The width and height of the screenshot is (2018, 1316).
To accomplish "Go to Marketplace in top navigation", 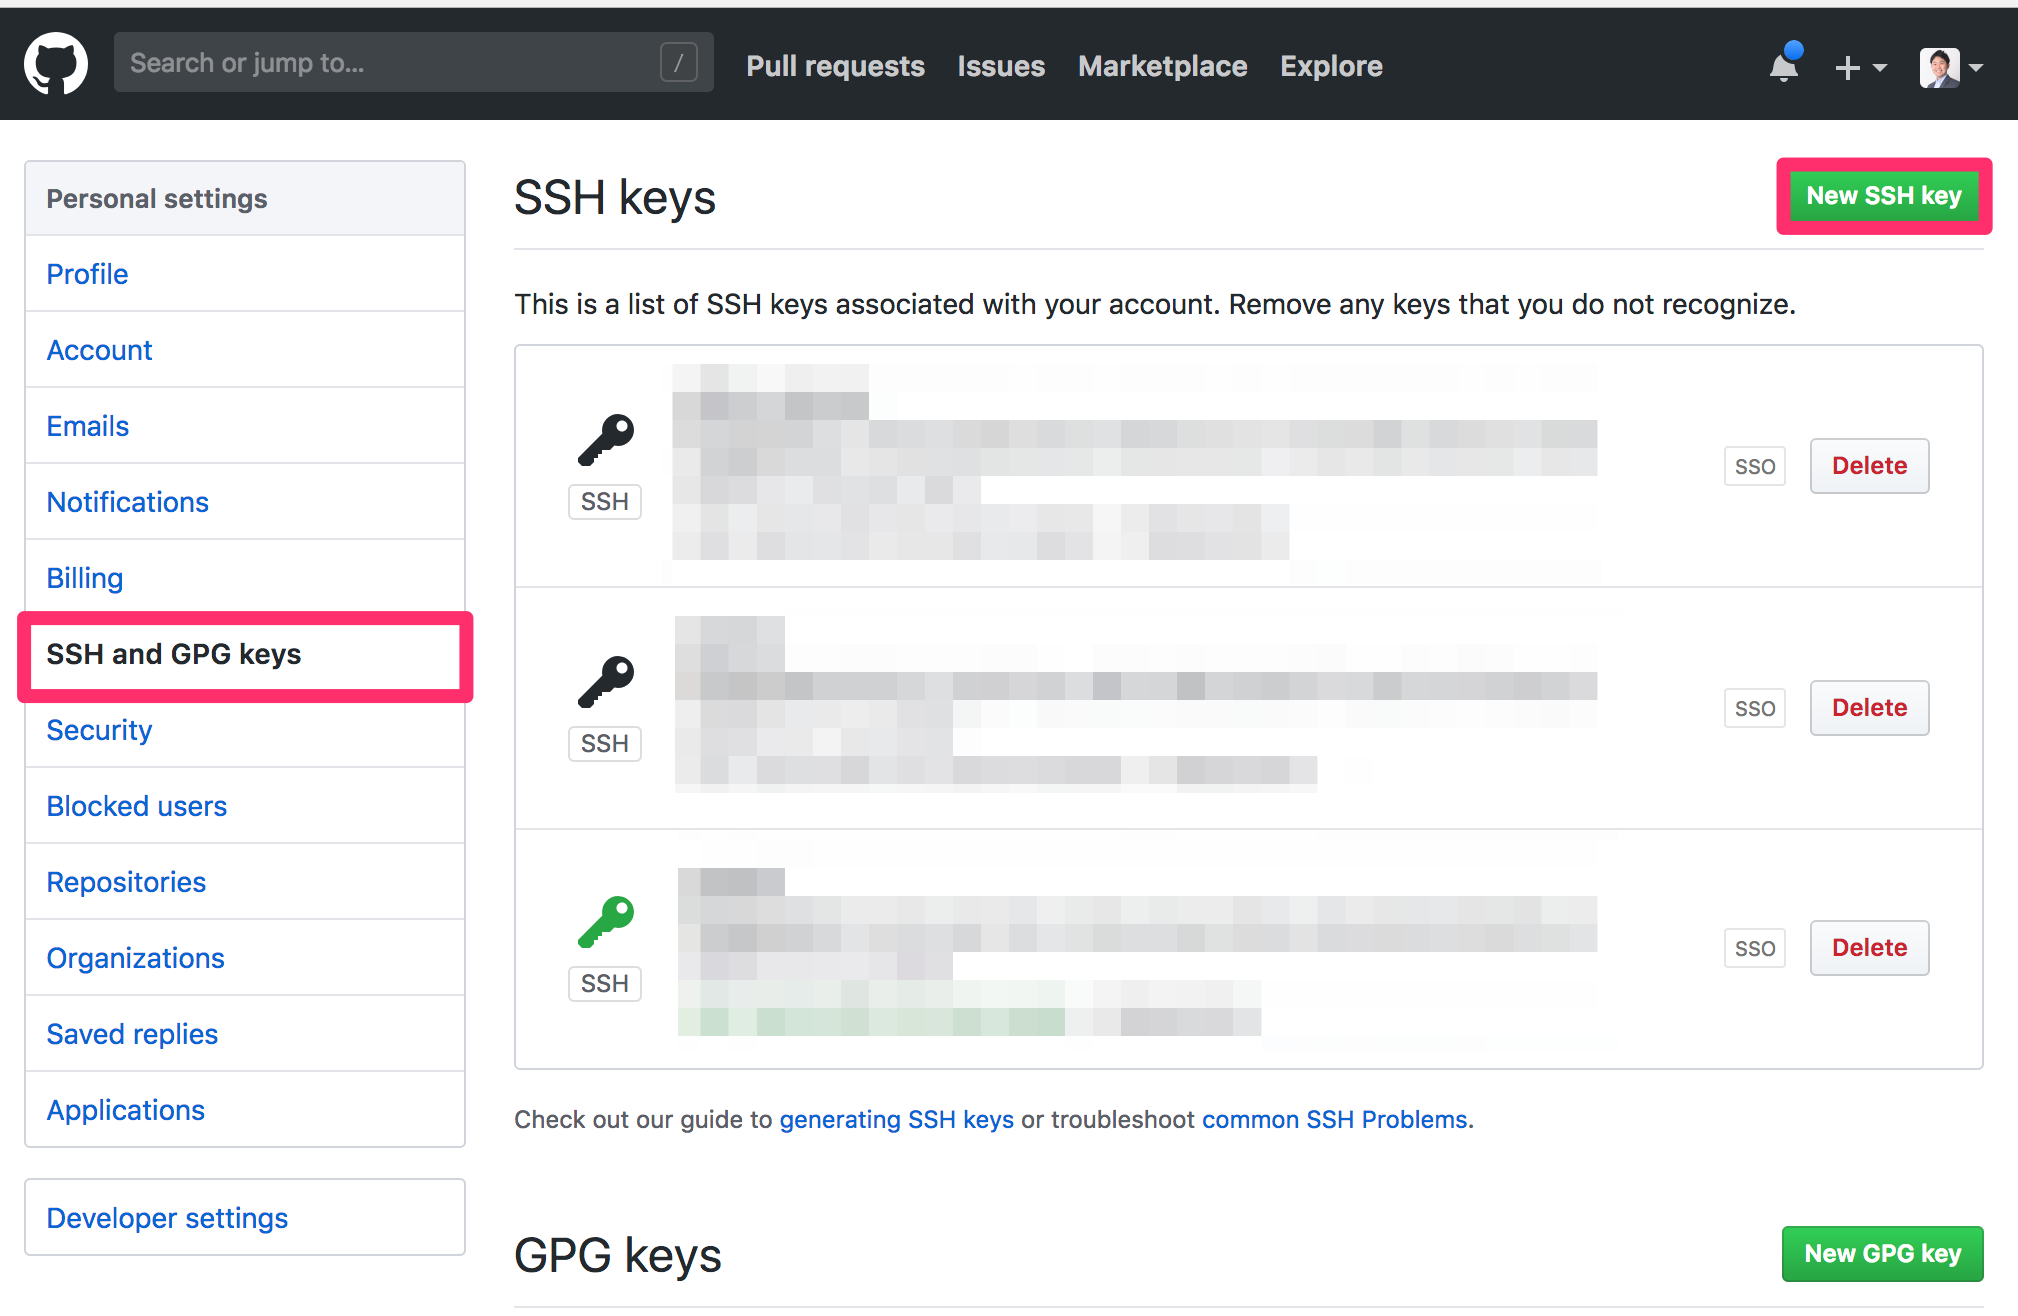I will point(1162,66).
